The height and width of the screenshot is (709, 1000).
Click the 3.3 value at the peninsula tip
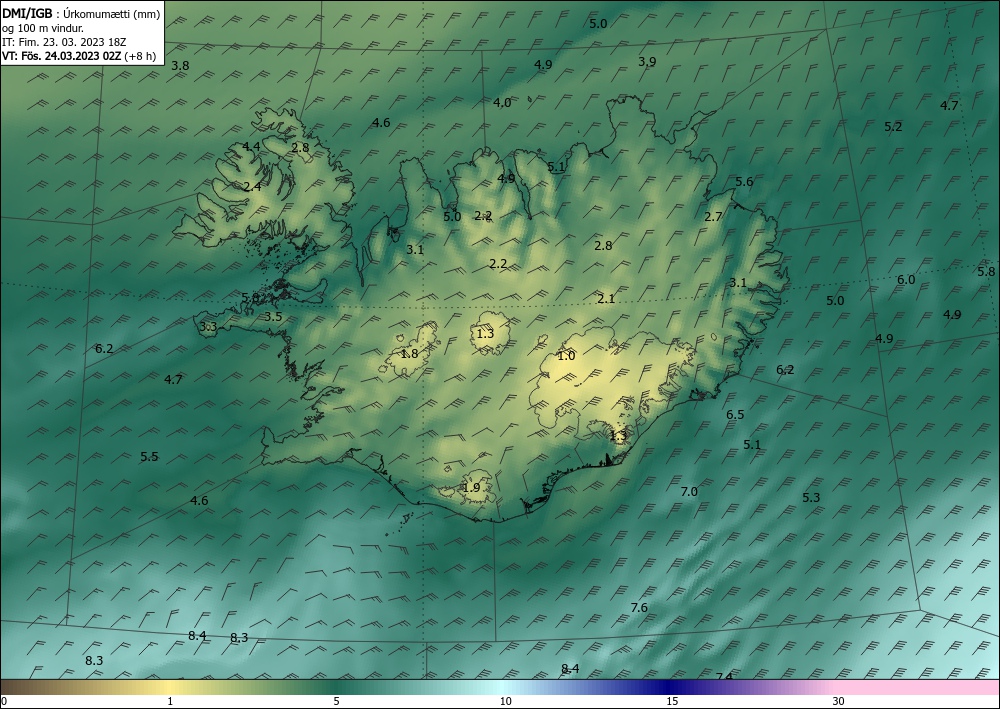pos(209,328)
